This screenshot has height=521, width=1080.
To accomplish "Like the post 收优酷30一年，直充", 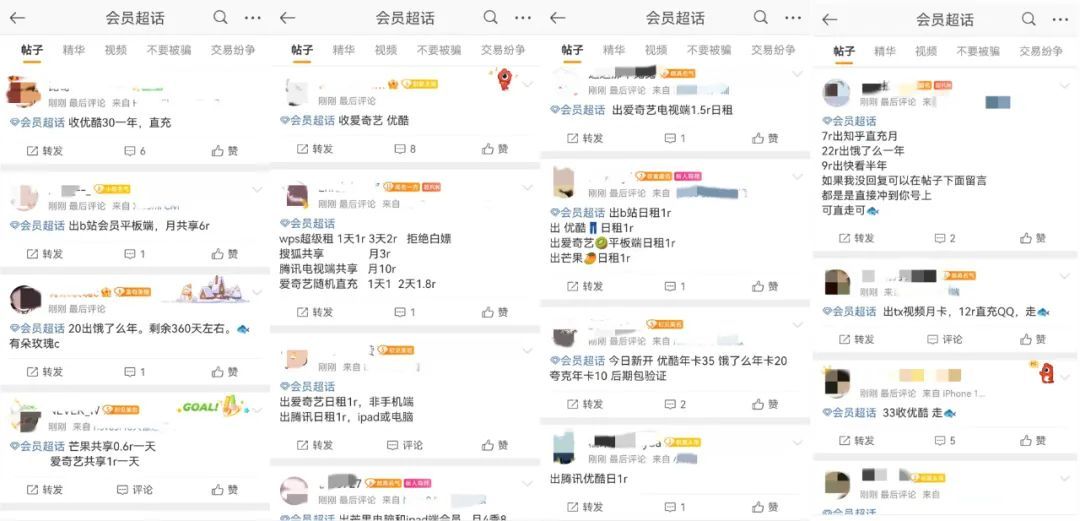I will (225, 150).
